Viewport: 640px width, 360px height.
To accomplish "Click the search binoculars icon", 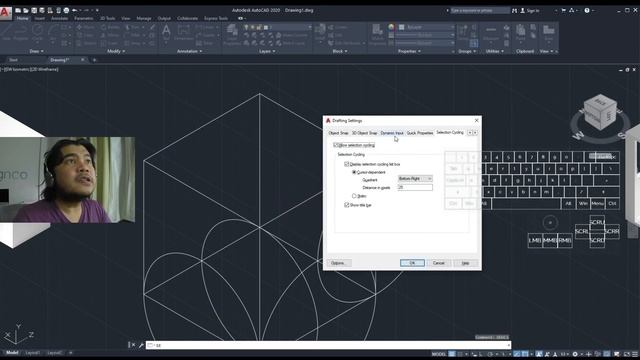I will click(514, 11).
